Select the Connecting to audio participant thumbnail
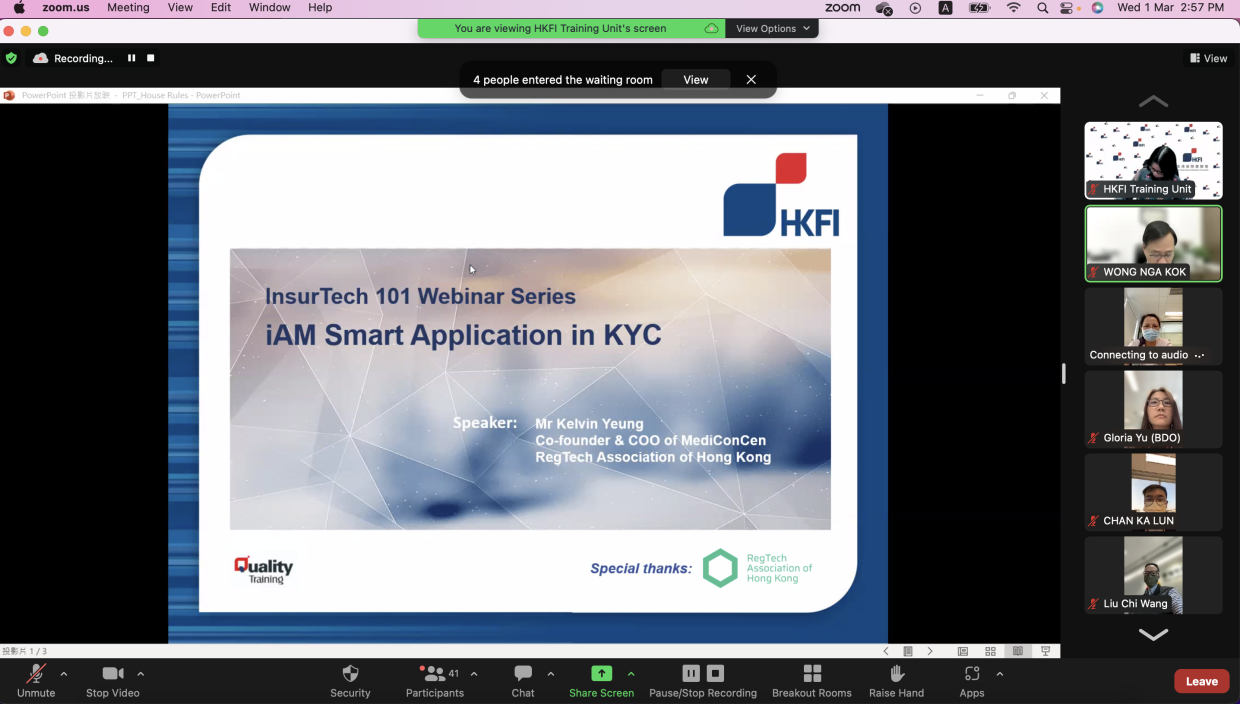 tap(1153, 326)
